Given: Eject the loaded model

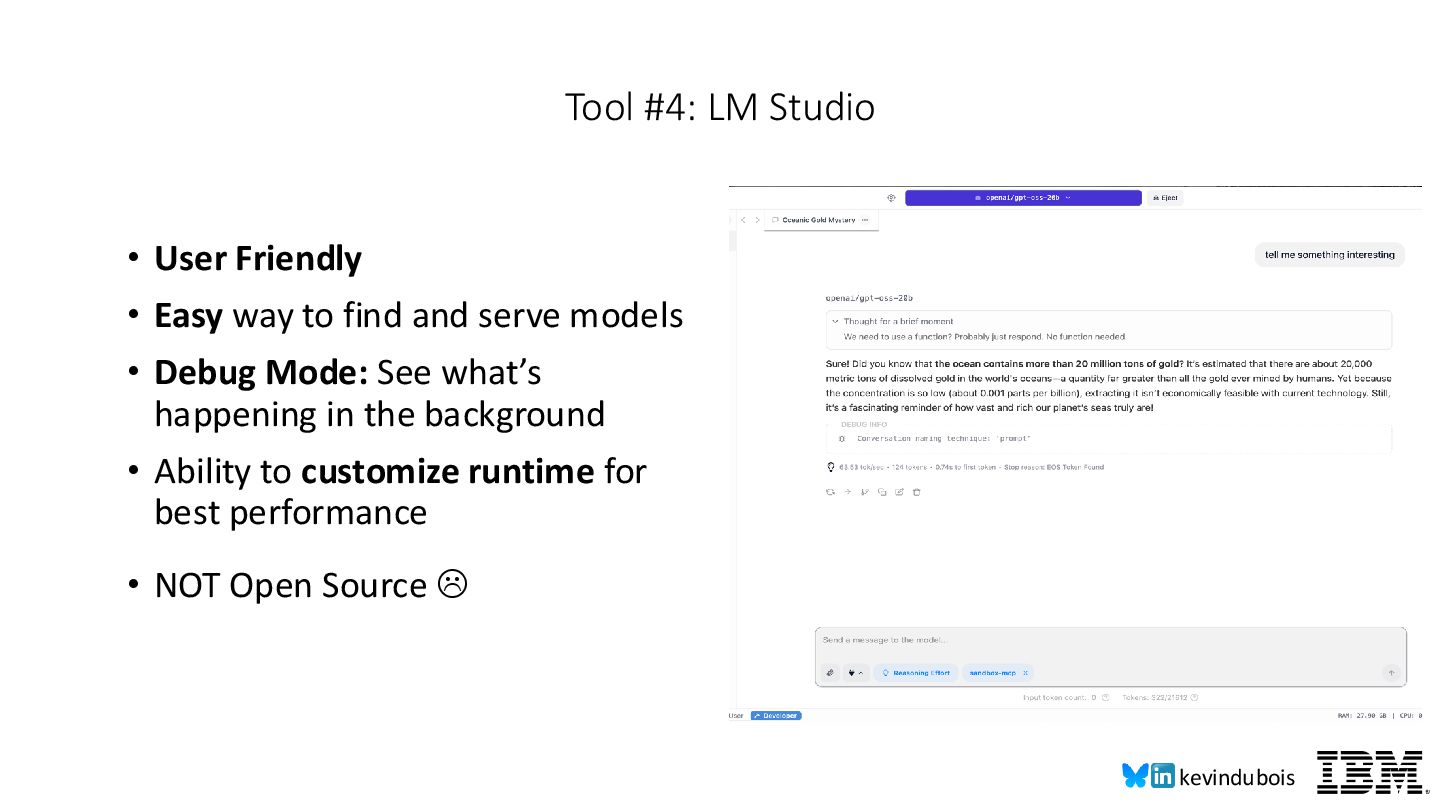Looking at the screenshot, I should 1165,198.
